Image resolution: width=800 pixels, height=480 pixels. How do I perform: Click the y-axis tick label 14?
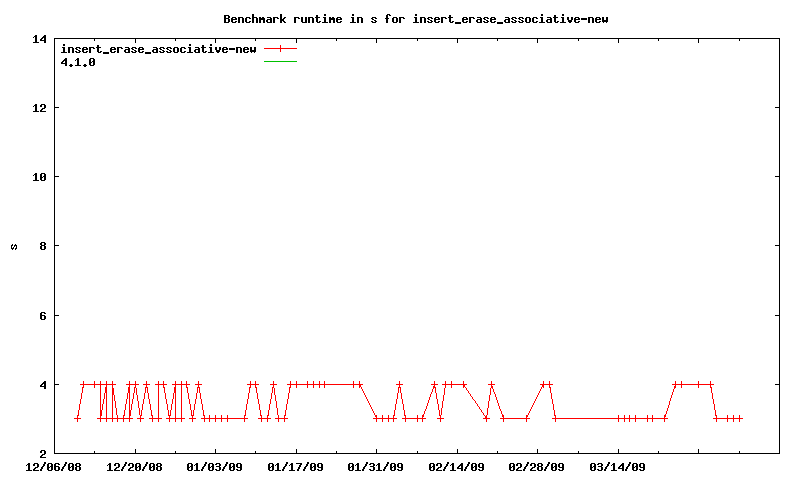[x=39, y=39]
